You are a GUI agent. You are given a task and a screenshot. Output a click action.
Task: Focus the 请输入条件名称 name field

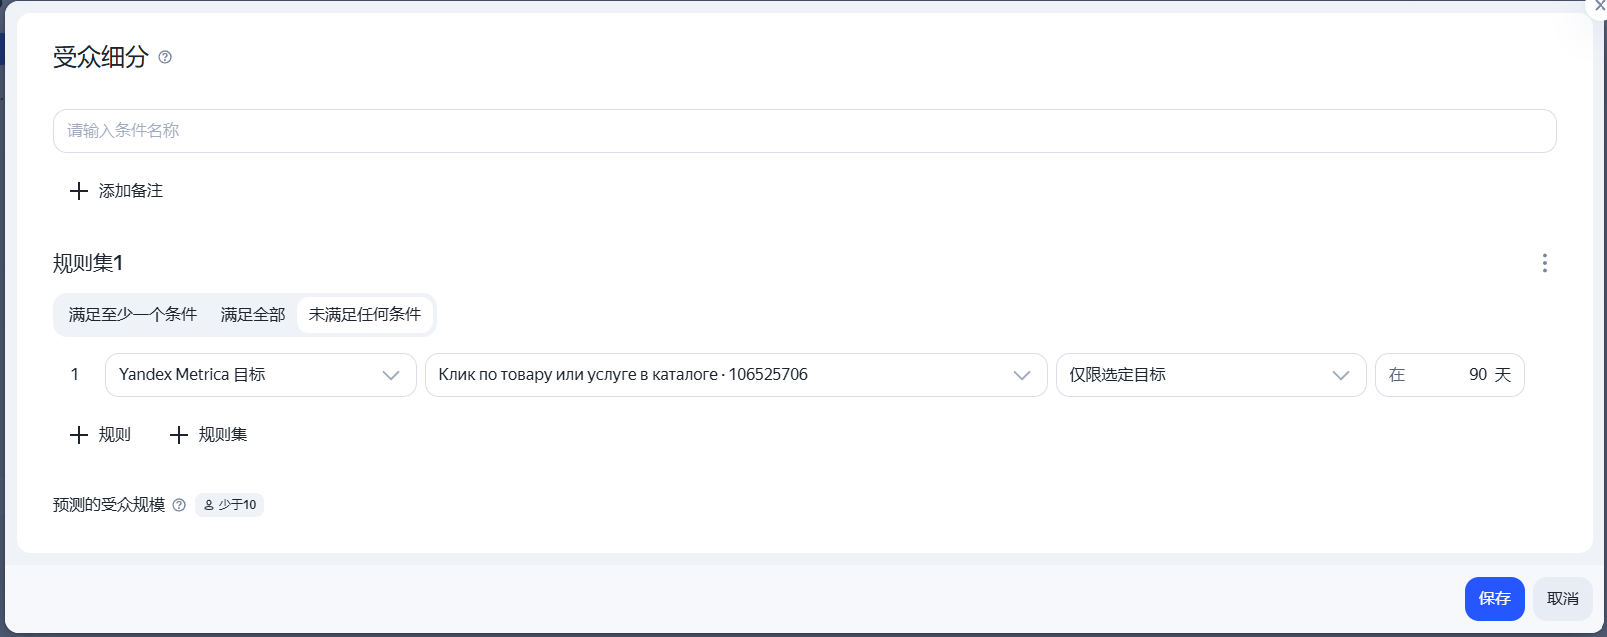coord(805,131)
